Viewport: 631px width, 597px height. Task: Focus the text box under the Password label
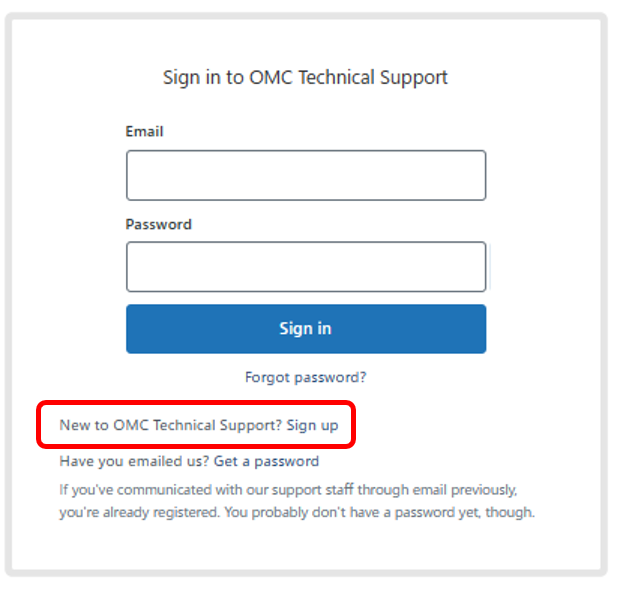(x=305, y=267)
